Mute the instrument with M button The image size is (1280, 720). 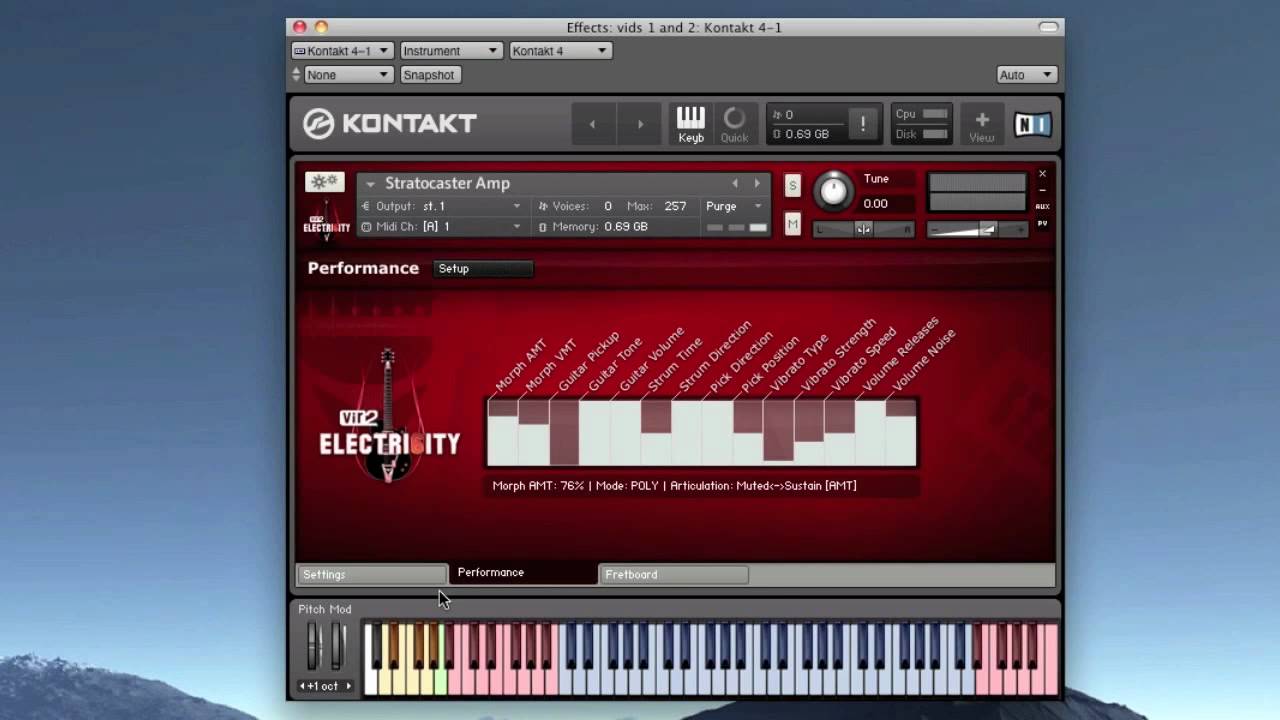792,225
